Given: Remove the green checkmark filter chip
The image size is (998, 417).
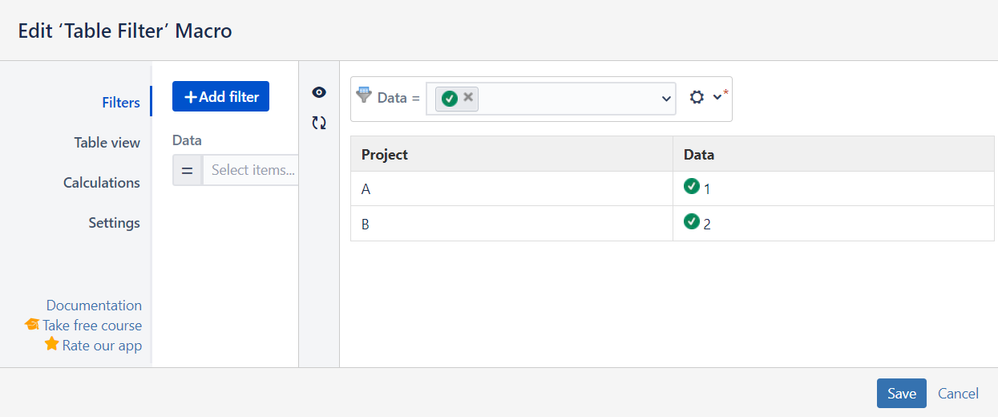Looking at the screenshot, I should point(468,97).
